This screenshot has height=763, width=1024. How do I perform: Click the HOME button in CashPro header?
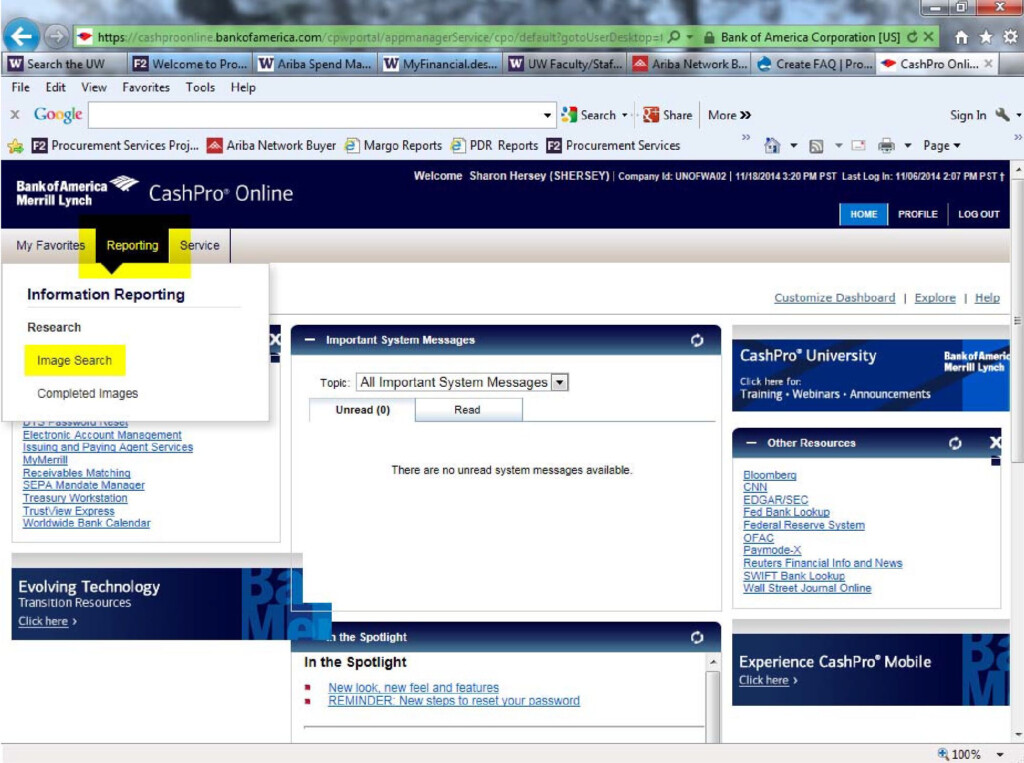pos(863,214)
